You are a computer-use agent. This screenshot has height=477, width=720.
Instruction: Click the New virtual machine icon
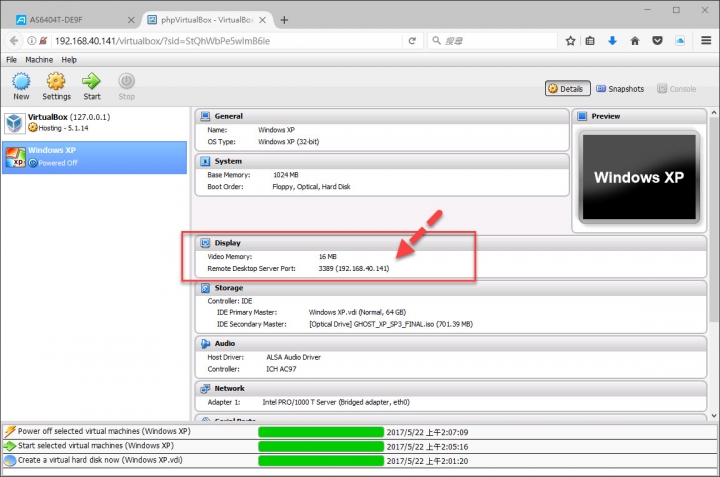click(21, 81)
